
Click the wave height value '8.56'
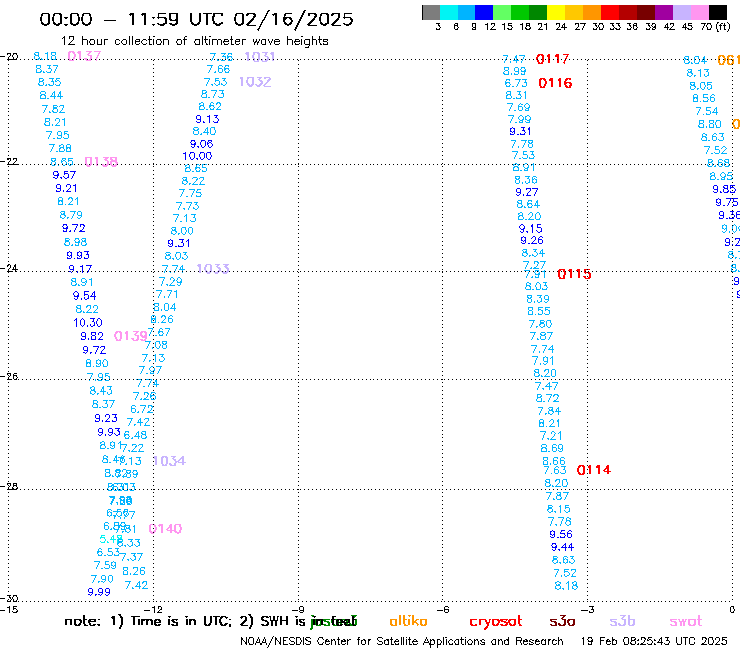pyautogui.click(x=704, y=98)
